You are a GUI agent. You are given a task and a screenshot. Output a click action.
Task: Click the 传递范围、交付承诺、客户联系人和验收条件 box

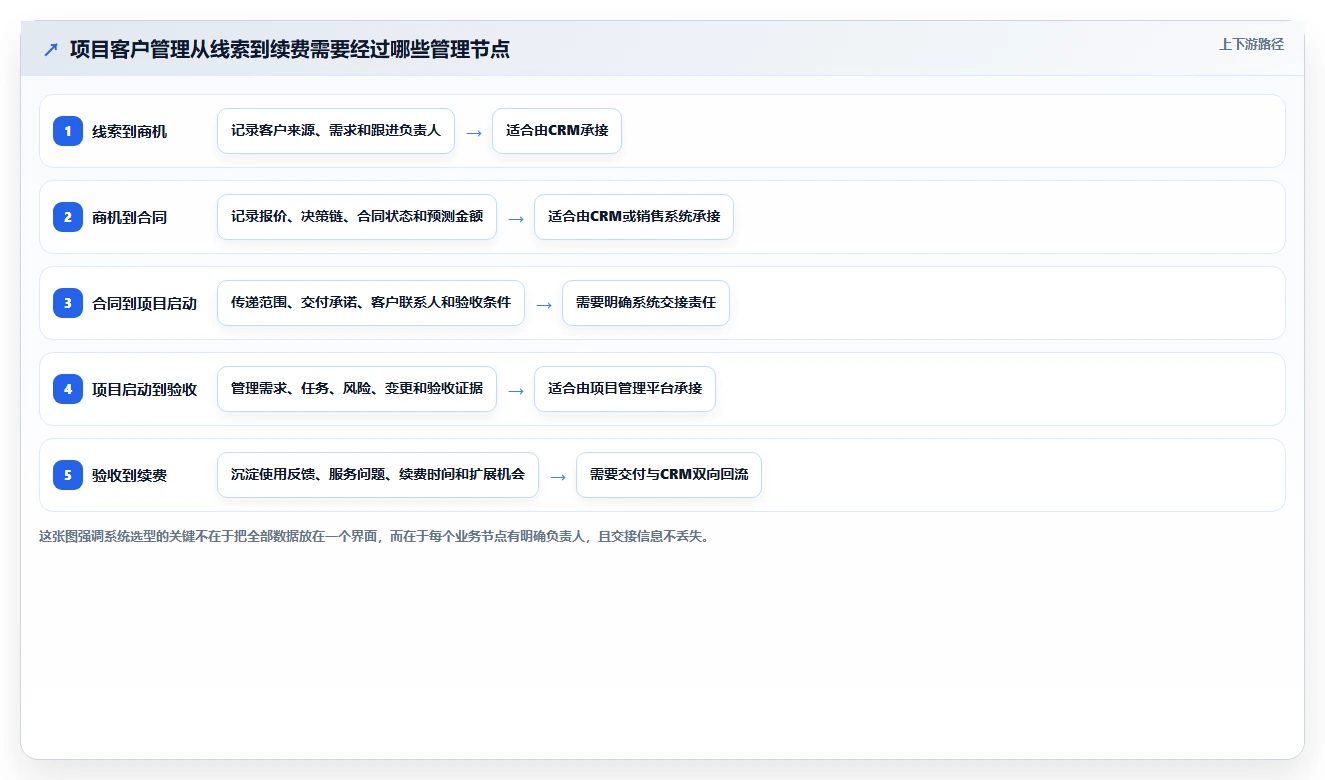point(371,303)
